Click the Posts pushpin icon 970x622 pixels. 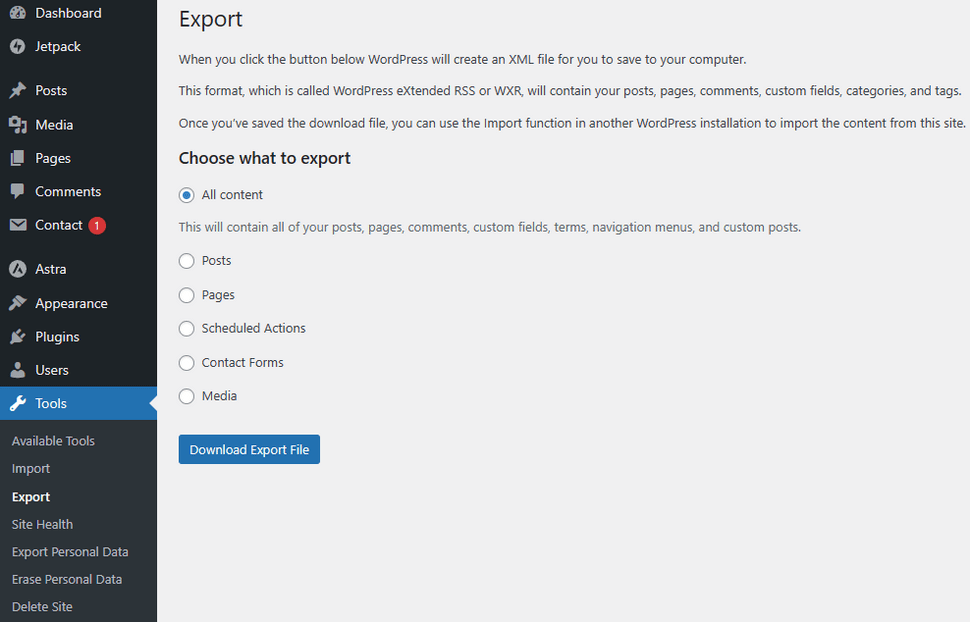pos(18,90)
